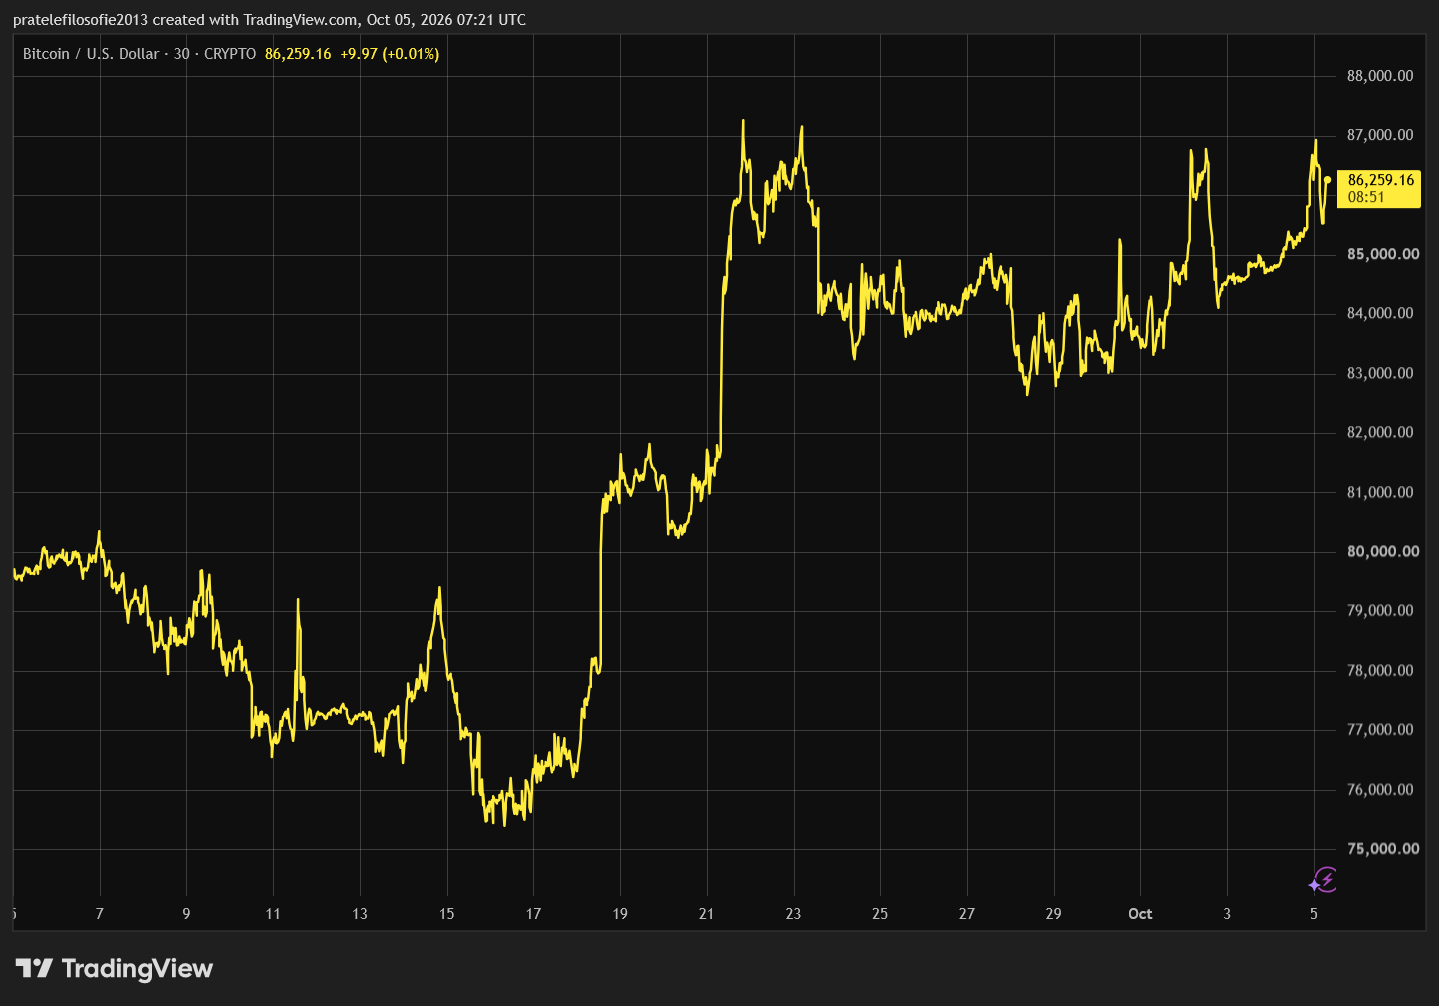
Task: Click date 25 on the time axis
Action: [x=880, y=913]
